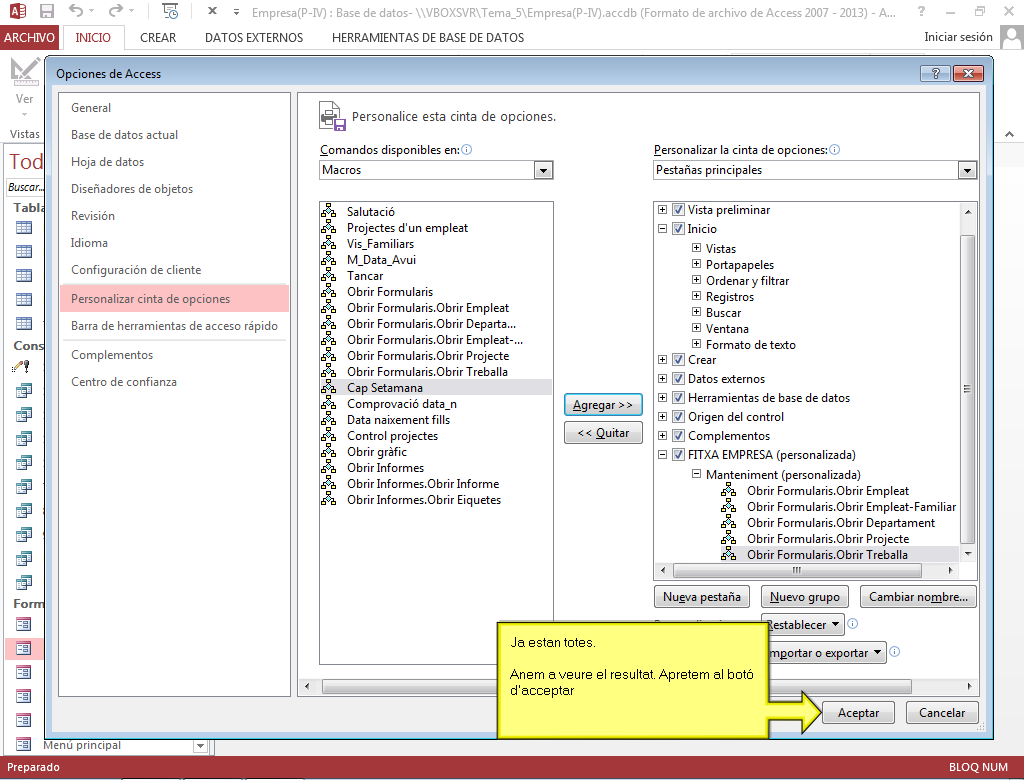Expand the Vista preliminar node

point(662,210)
